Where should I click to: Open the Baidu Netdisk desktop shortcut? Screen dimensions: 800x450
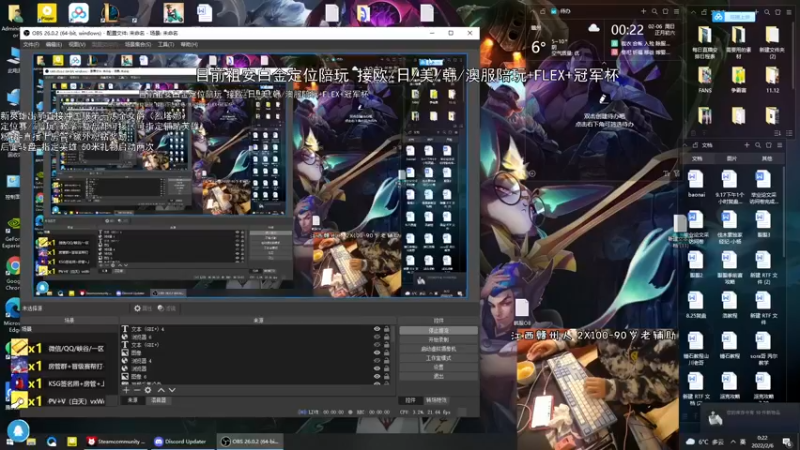[x=79, y=13]
